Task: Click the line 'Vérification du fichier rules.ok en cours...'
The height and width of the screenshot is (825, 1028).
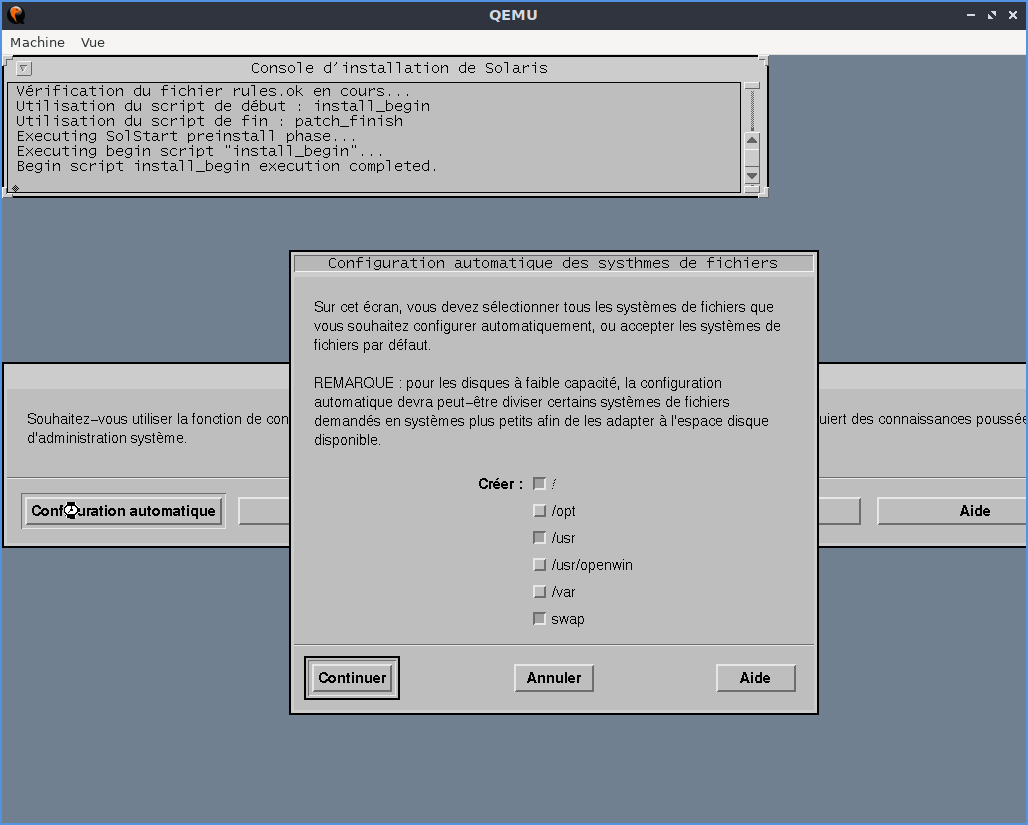Action: (214, 91)
